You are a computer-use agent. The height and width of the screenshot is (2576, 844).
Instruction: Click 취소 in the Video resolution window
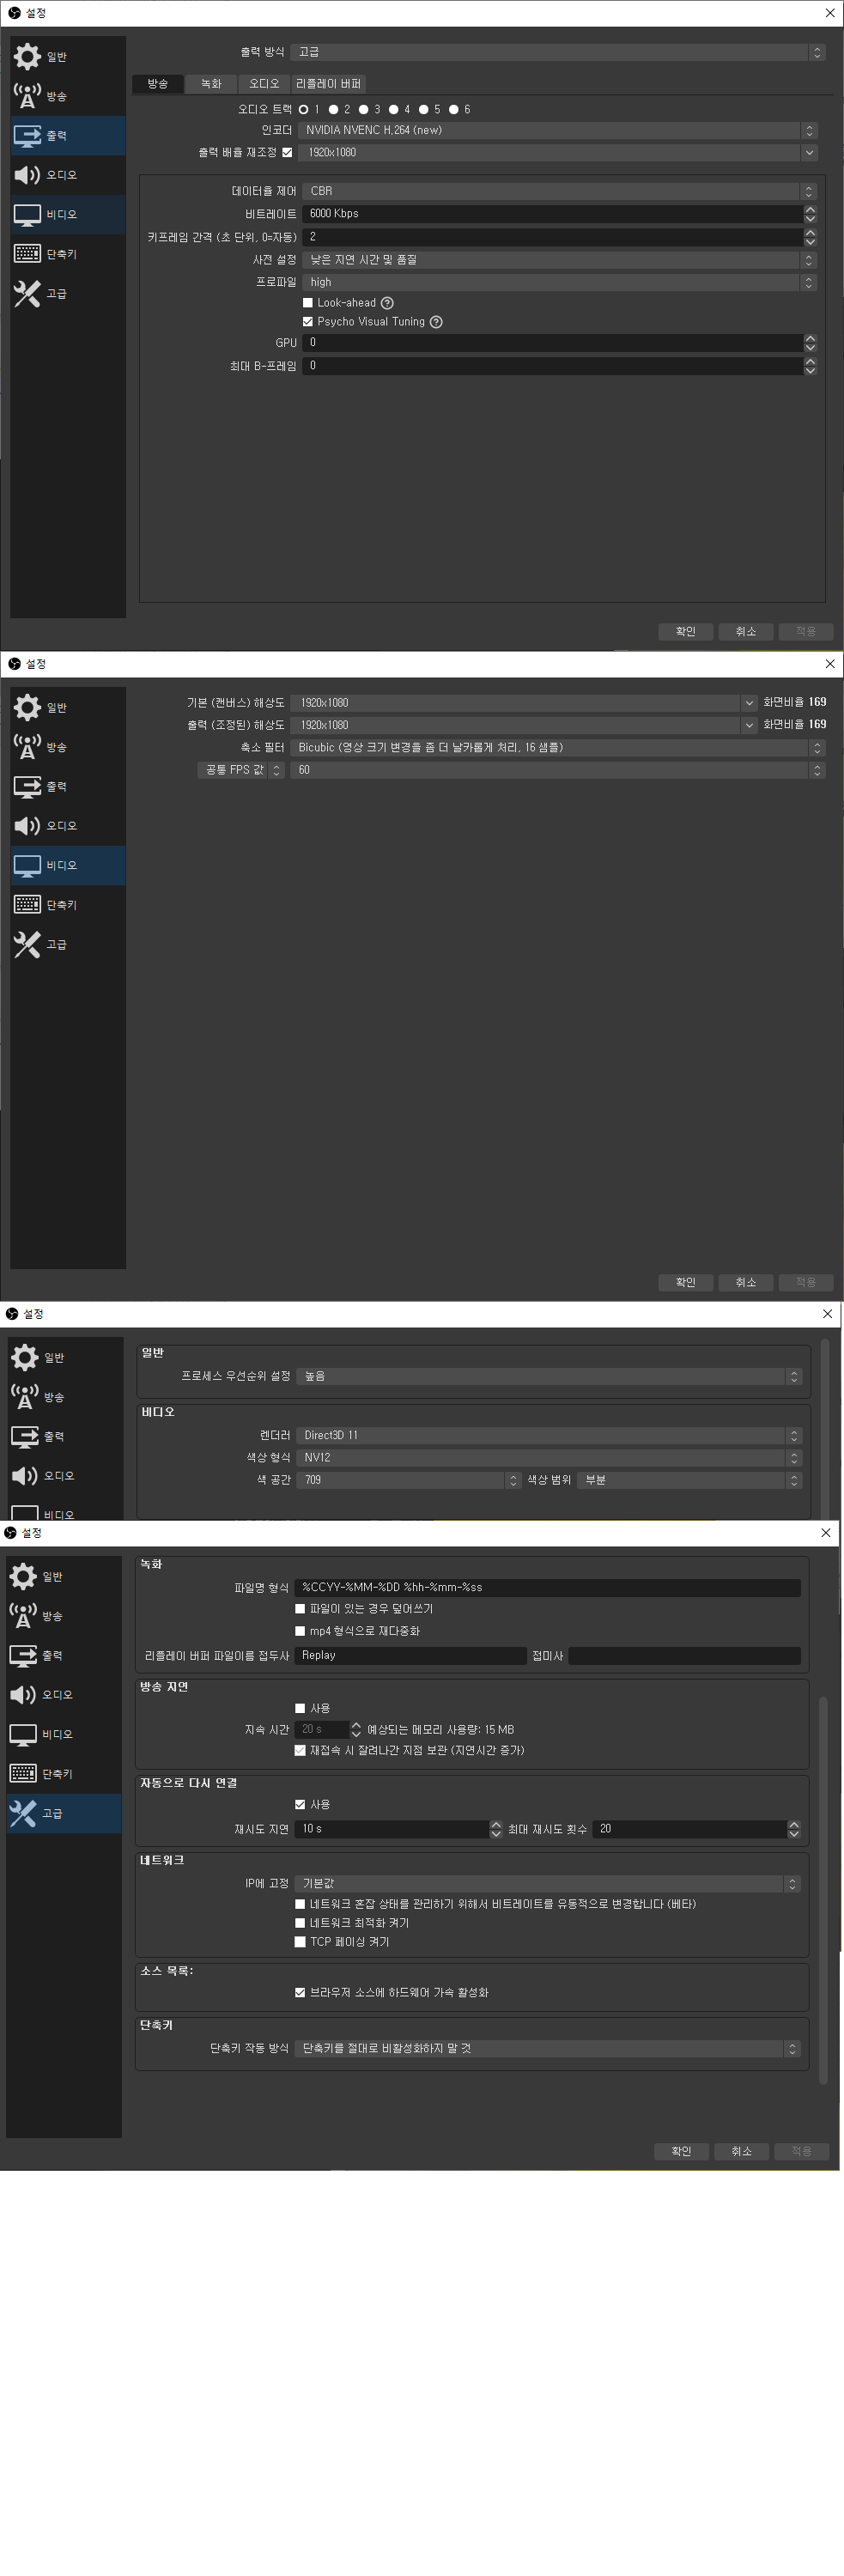coord(746,1283)
